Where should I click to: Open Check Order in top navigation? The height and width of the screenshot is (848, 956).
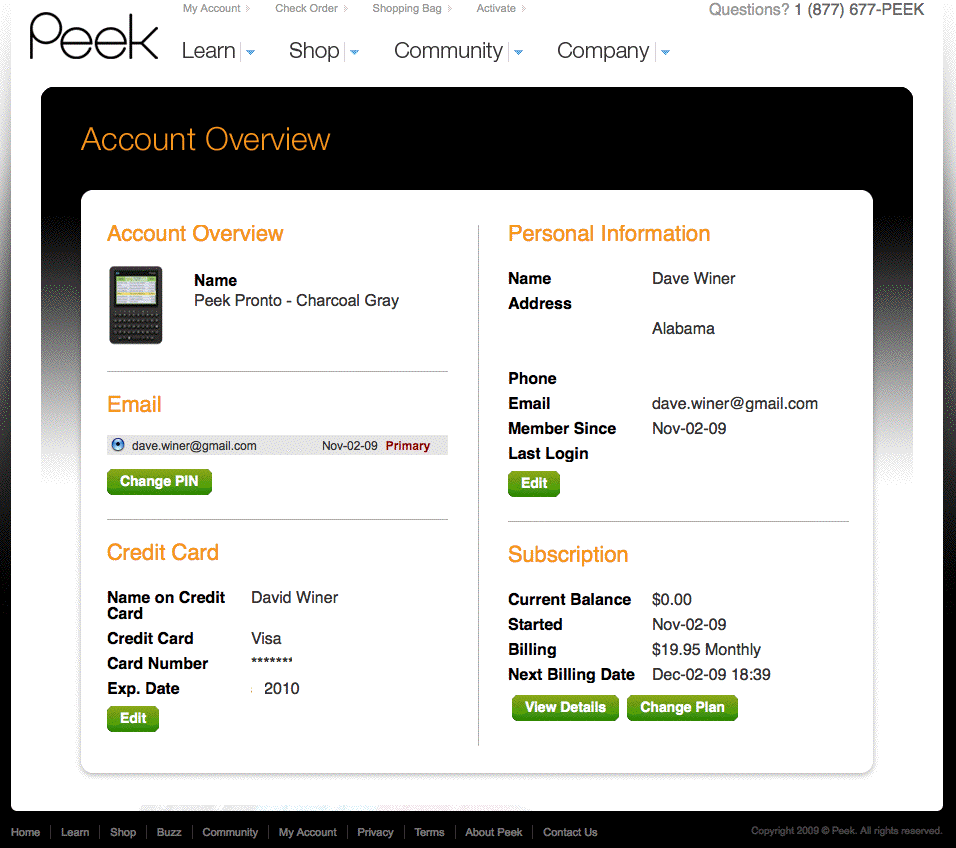[307, 9]
